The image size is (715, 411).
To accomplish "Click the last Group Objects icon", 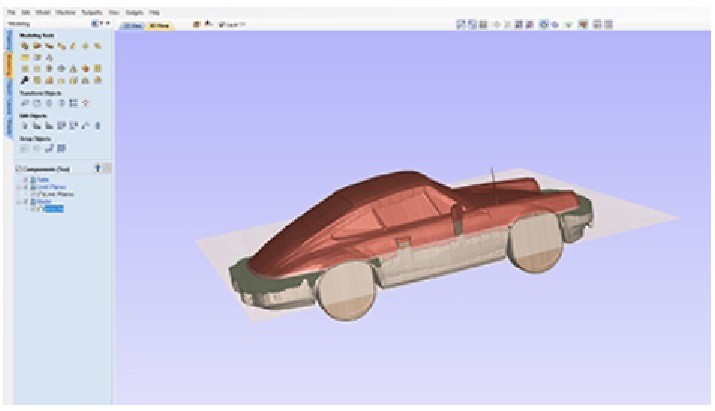I will point(61,148).
